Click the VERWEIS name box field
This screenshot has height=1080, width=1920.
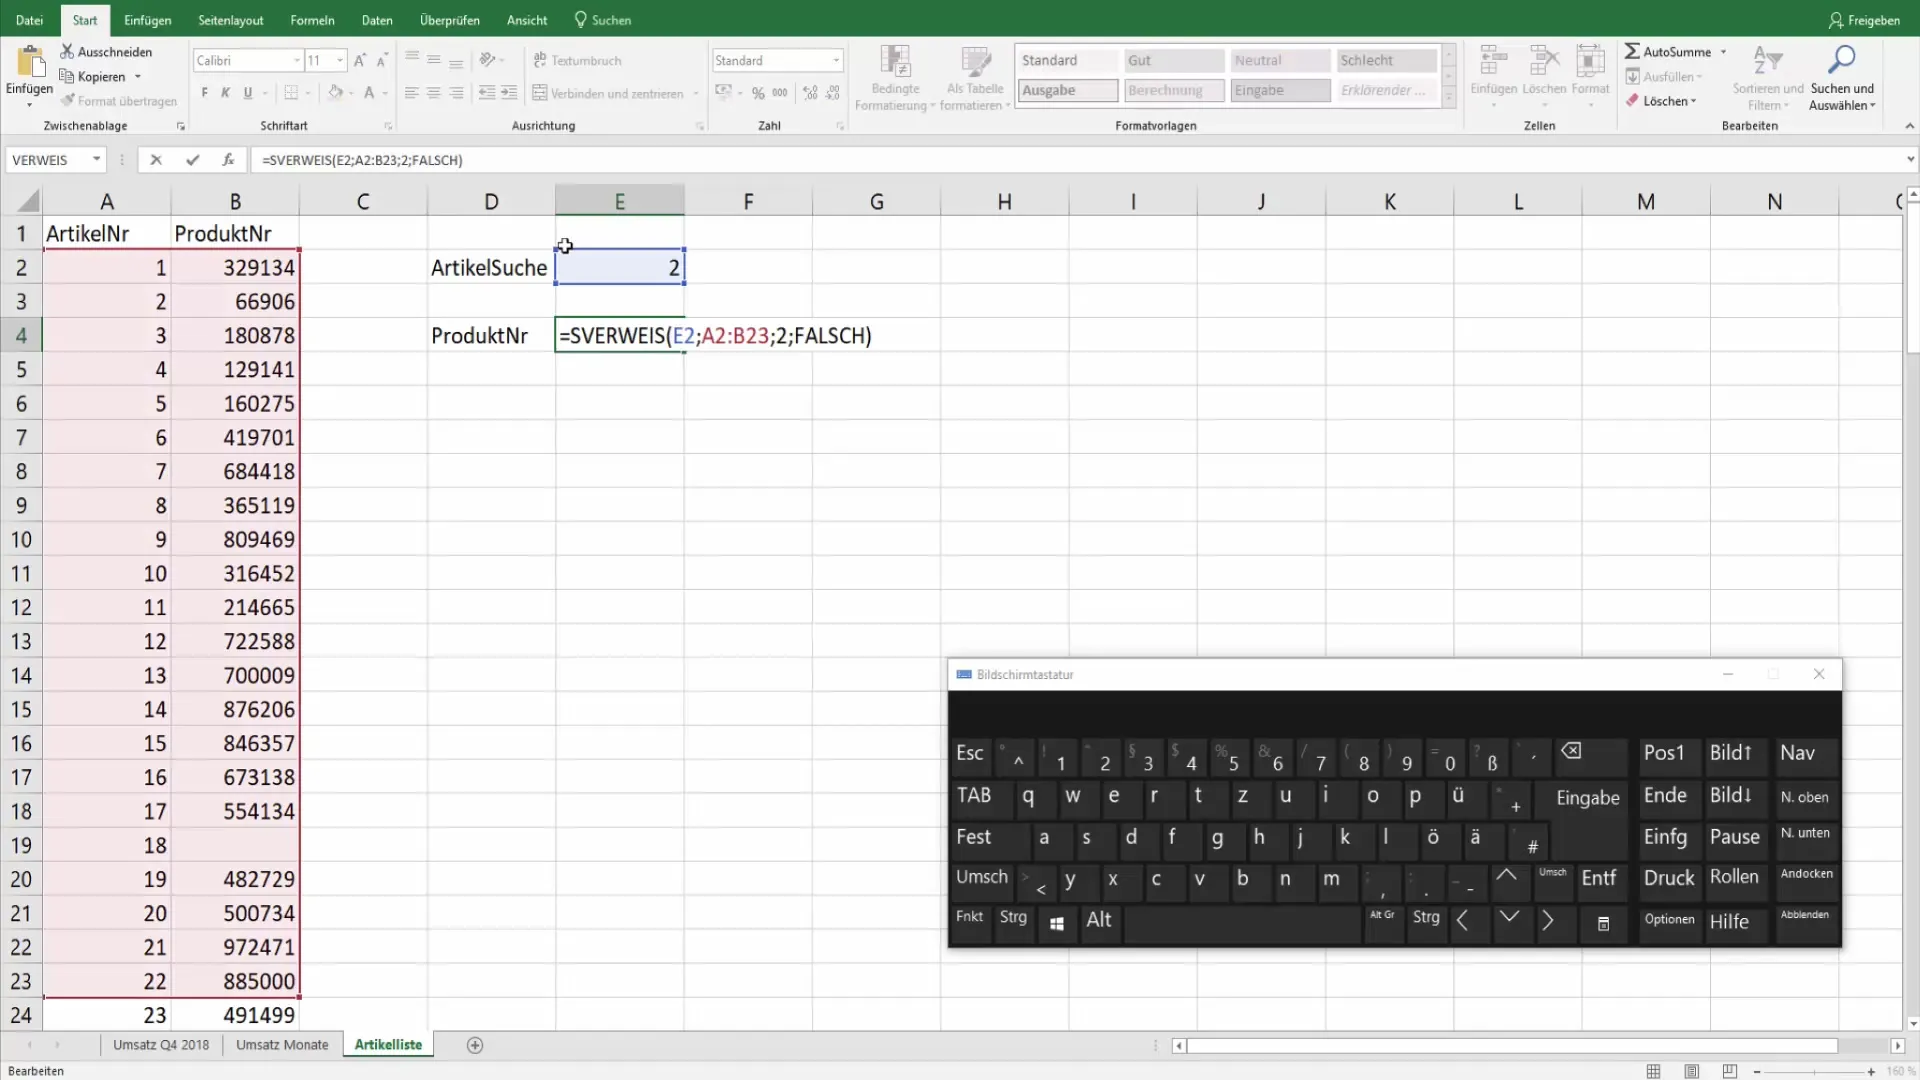click(x=48, y=160)
